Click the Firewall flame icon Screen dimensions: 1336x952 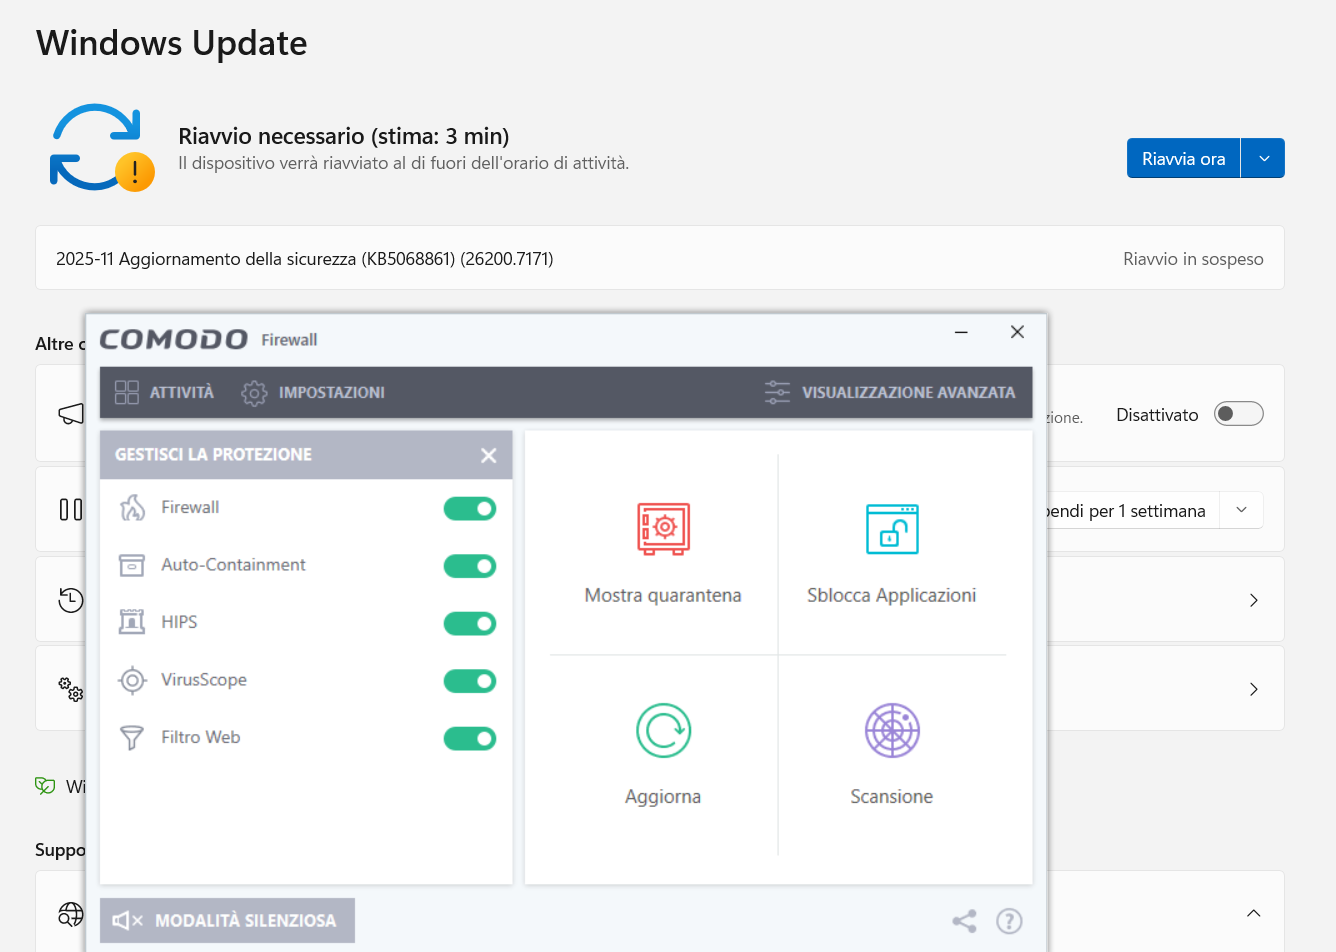132,508
